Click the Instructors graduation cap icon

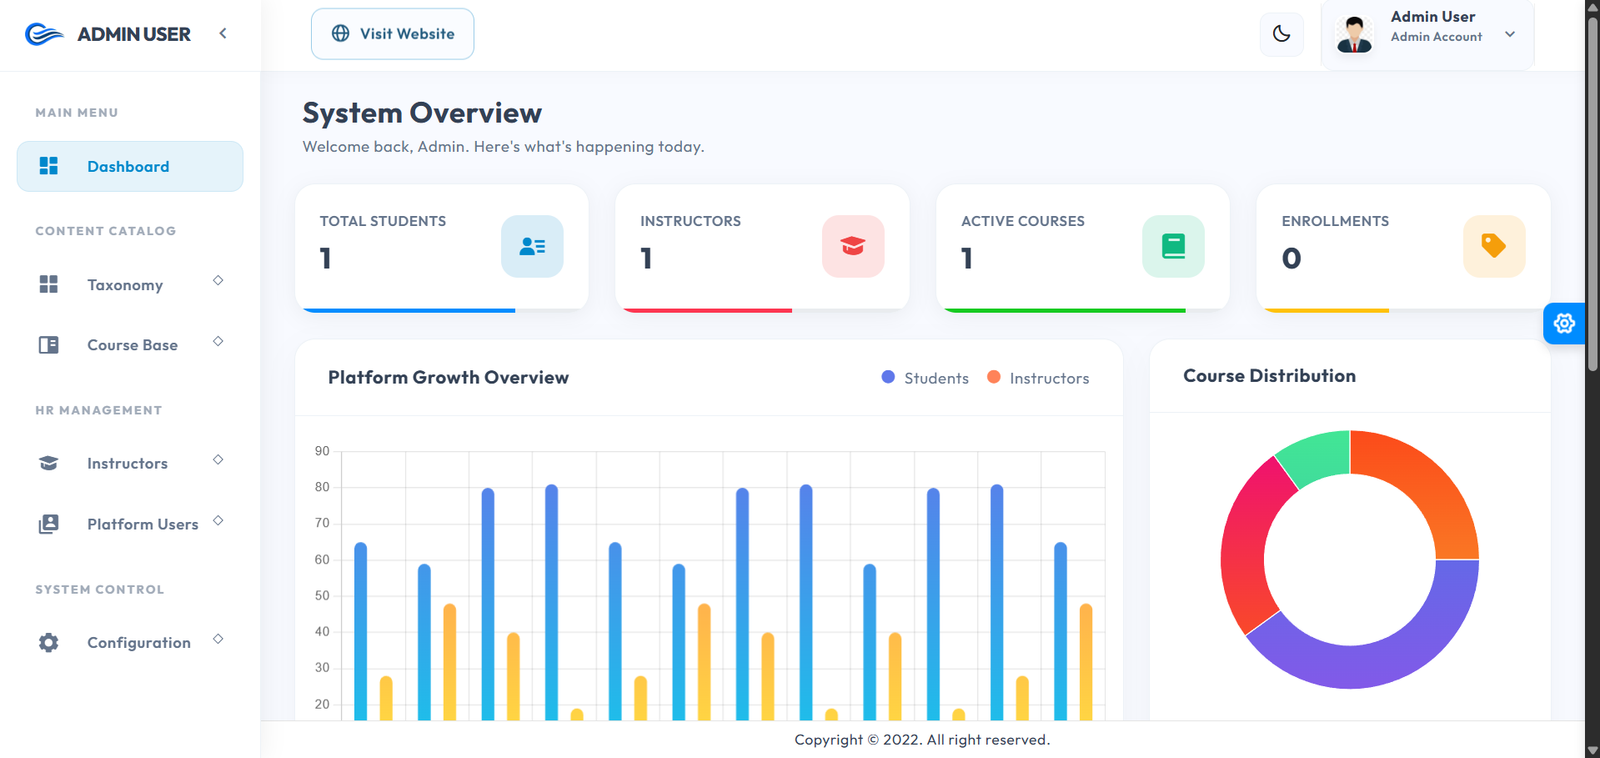click(852, 246)
